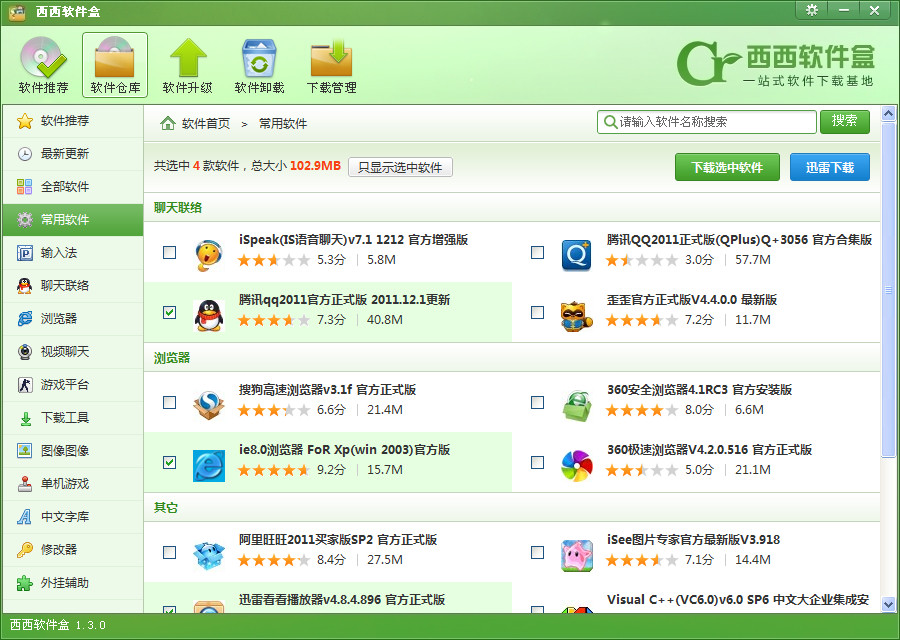The image size is (900, 640).
Task: Click 只显示选中软件 button
Action: pyautogui.click(x=400, y=167)
